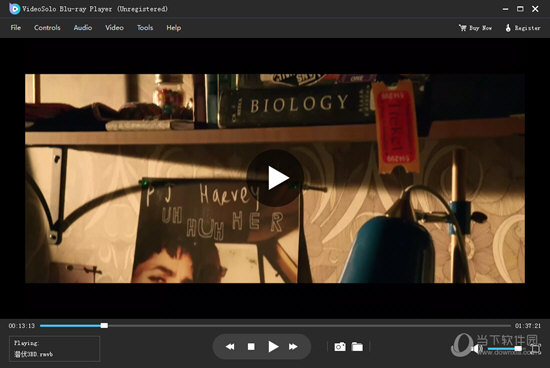This screenshot has width=550, height=368.
Task: Stop playback with the stop button
Action: [x=251, y=347]
